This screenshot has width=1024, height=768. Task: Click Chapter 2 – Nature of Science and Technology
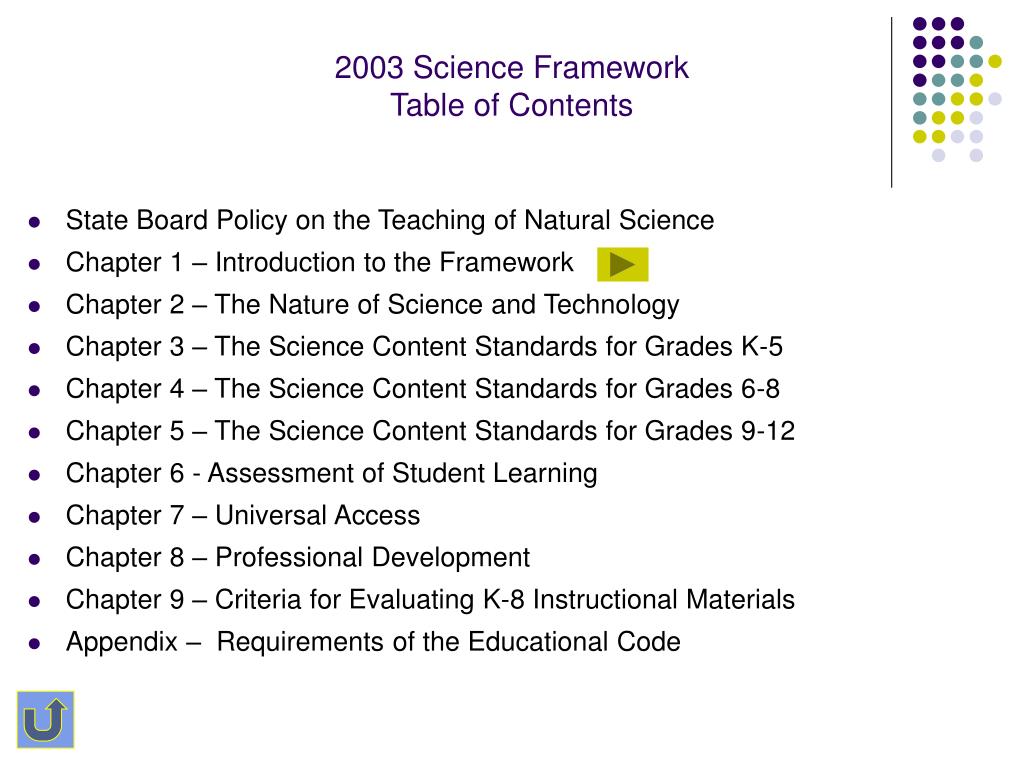tap(372, 306)
